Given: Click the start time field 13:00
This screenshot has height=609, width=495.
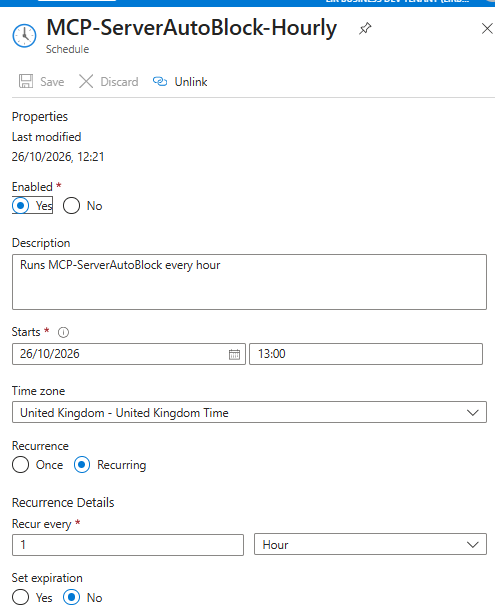Looking at the screenshot, I should pos(366,354).
